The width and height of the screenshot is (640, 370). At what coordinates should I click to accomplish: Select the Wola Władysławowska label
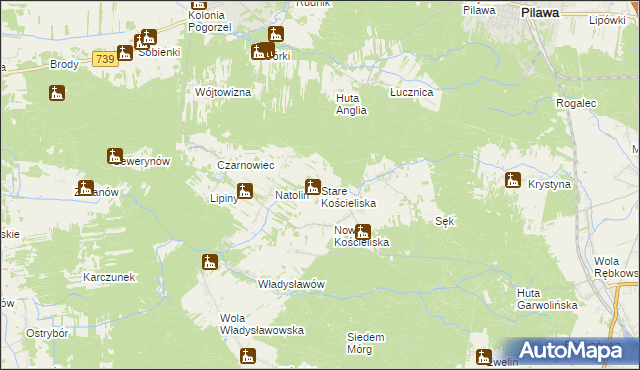262,324
